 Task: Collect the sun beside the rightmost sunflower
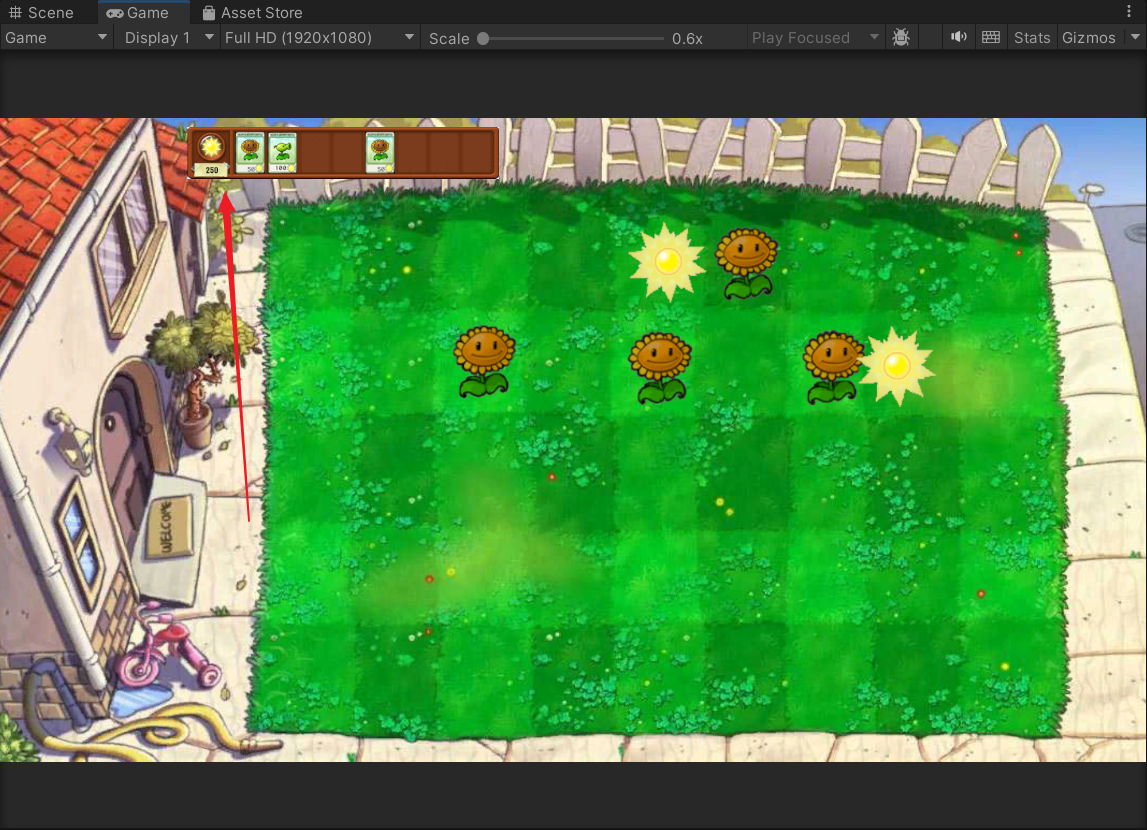(896, 366)
